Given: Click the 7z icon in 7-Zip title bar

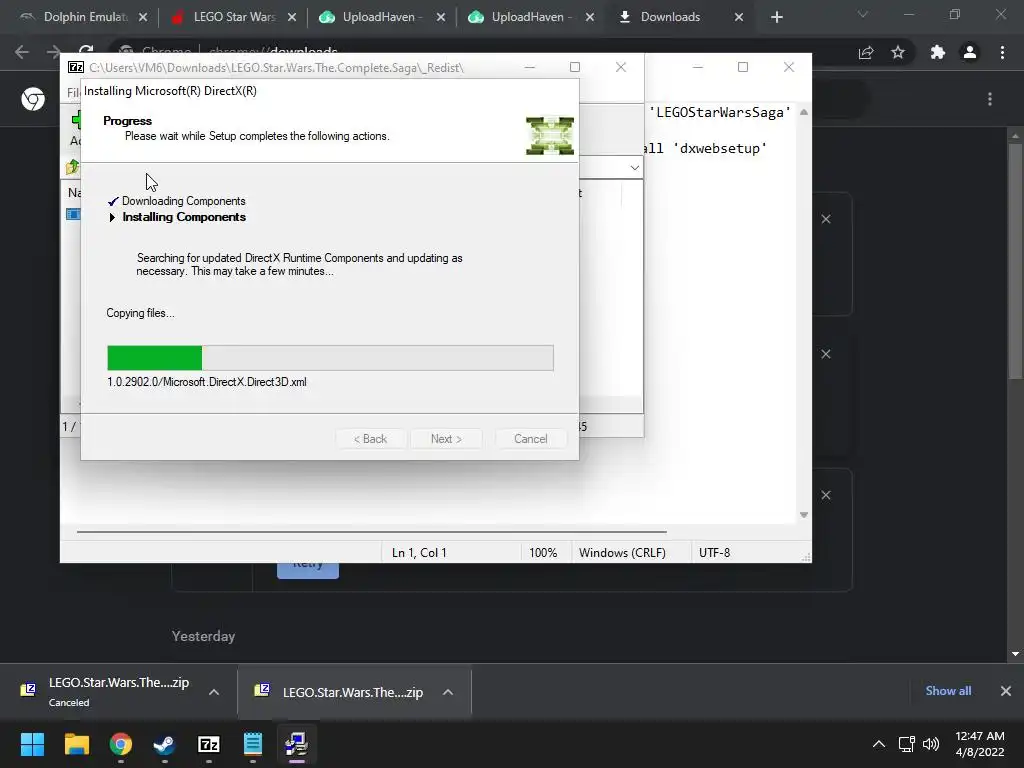Looking at the screenshot, I should click(x=76, y=67).
